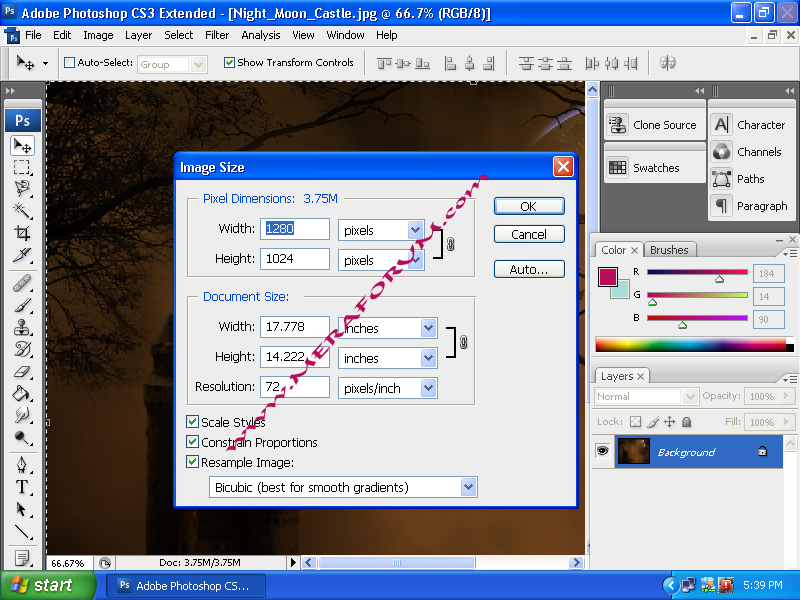Open the Paragraph panel
The height and width of the screenshot is (600, 800).
750,206
